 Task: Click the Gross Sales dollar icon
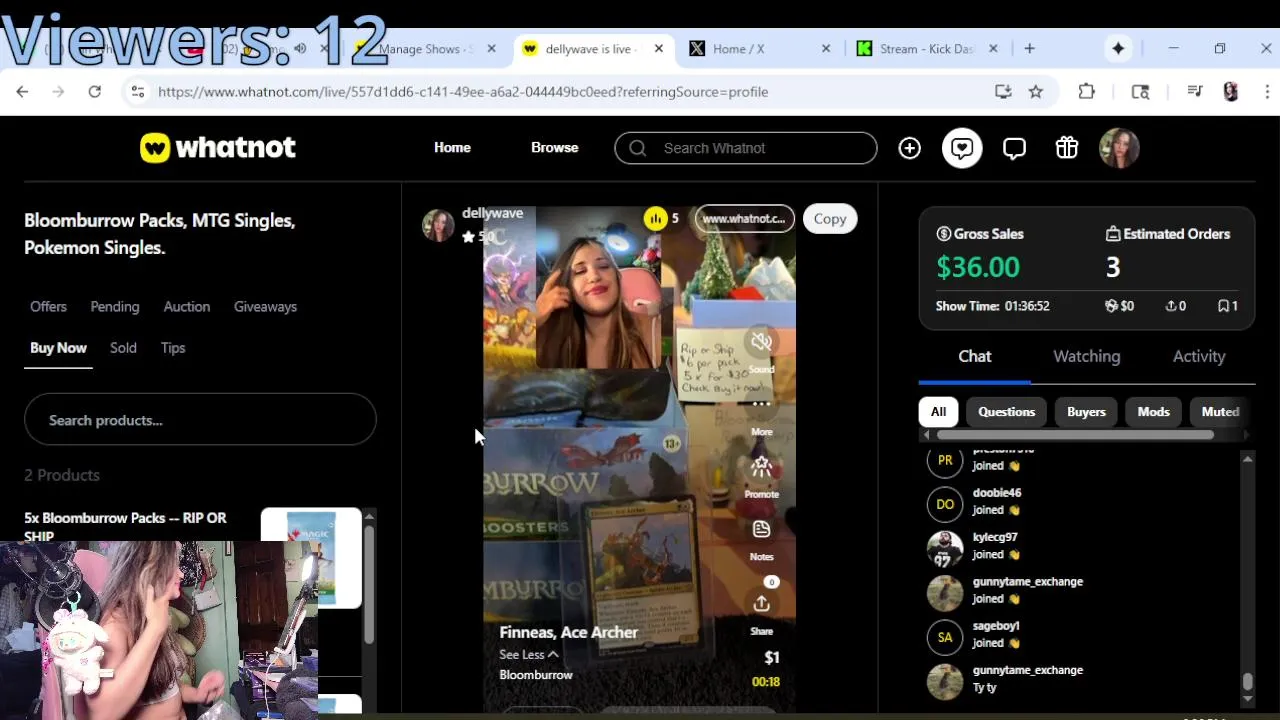coord(943,234)
